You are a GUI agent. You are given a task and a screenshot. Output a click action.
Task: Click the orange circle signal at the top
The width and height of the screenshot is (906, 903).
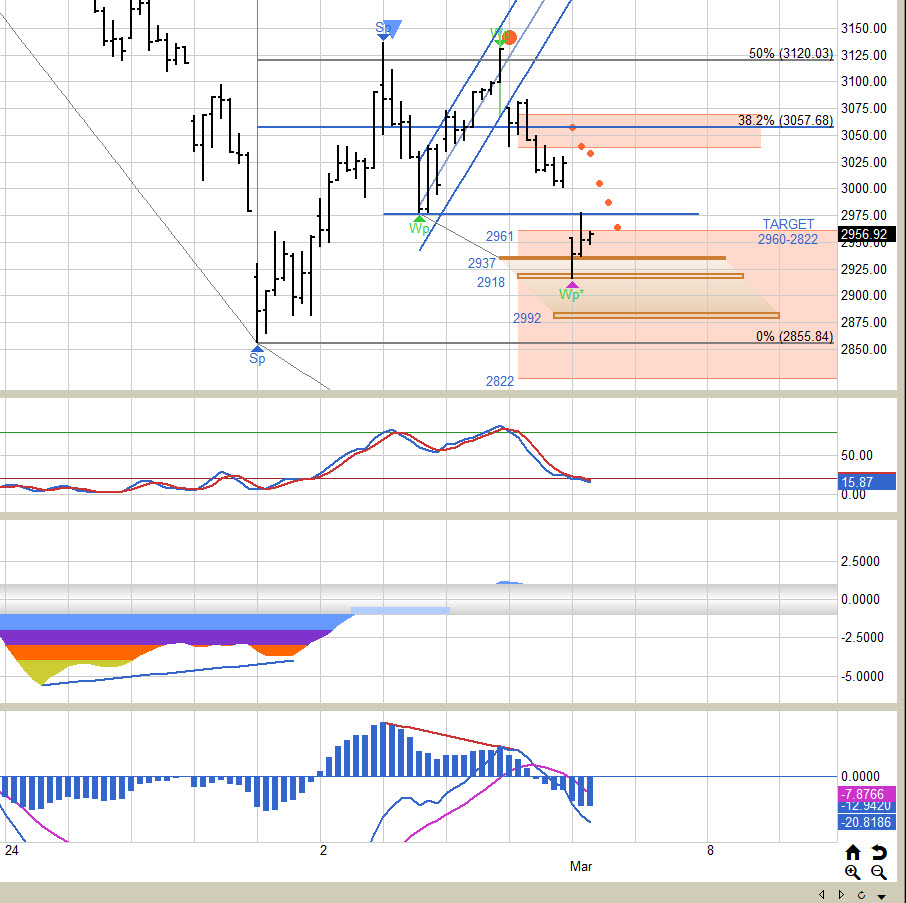pyautogui.click(x=509, y=38)
